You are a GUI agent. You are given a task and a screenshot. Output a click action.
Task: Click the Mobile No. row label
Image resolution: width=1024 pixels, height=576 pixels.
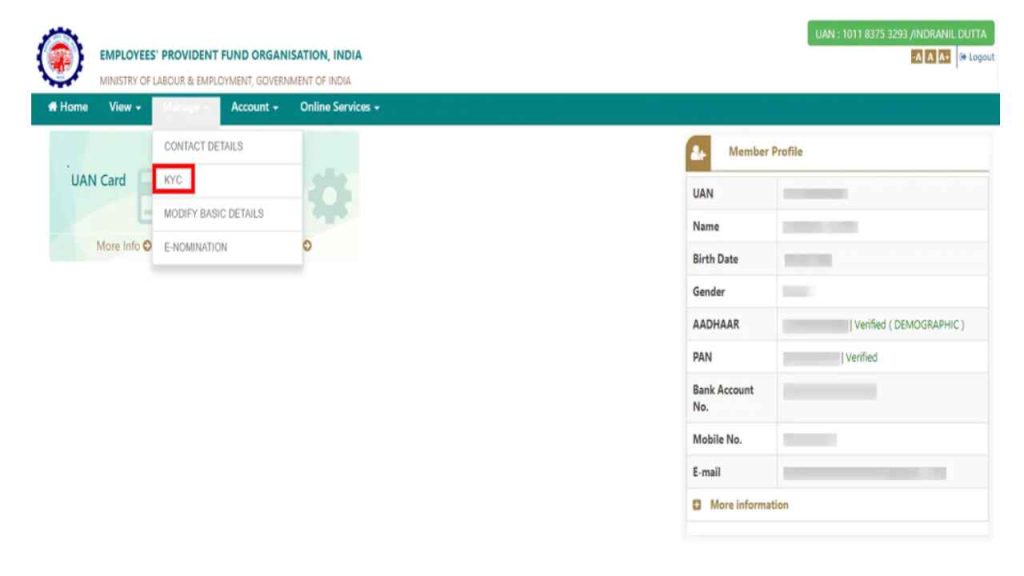(x=717, y=440)
